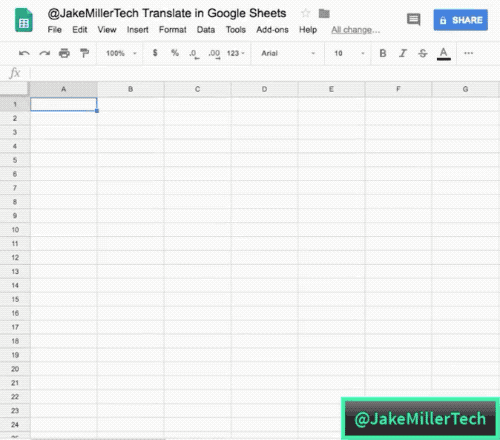
Task: Select row 15 header
Action: 15,299
